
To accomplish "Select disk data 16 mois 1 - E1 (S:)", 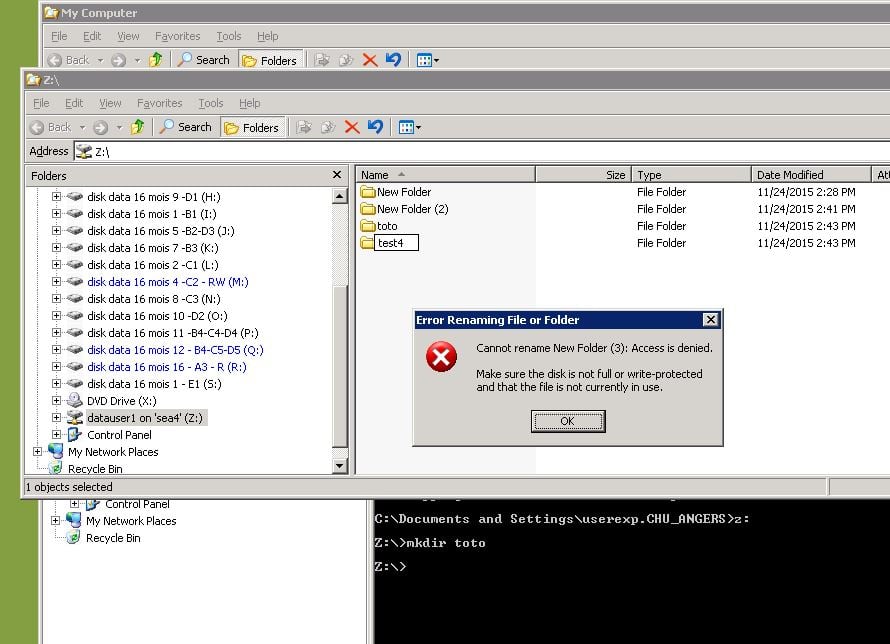I will [x=154, y=384].
